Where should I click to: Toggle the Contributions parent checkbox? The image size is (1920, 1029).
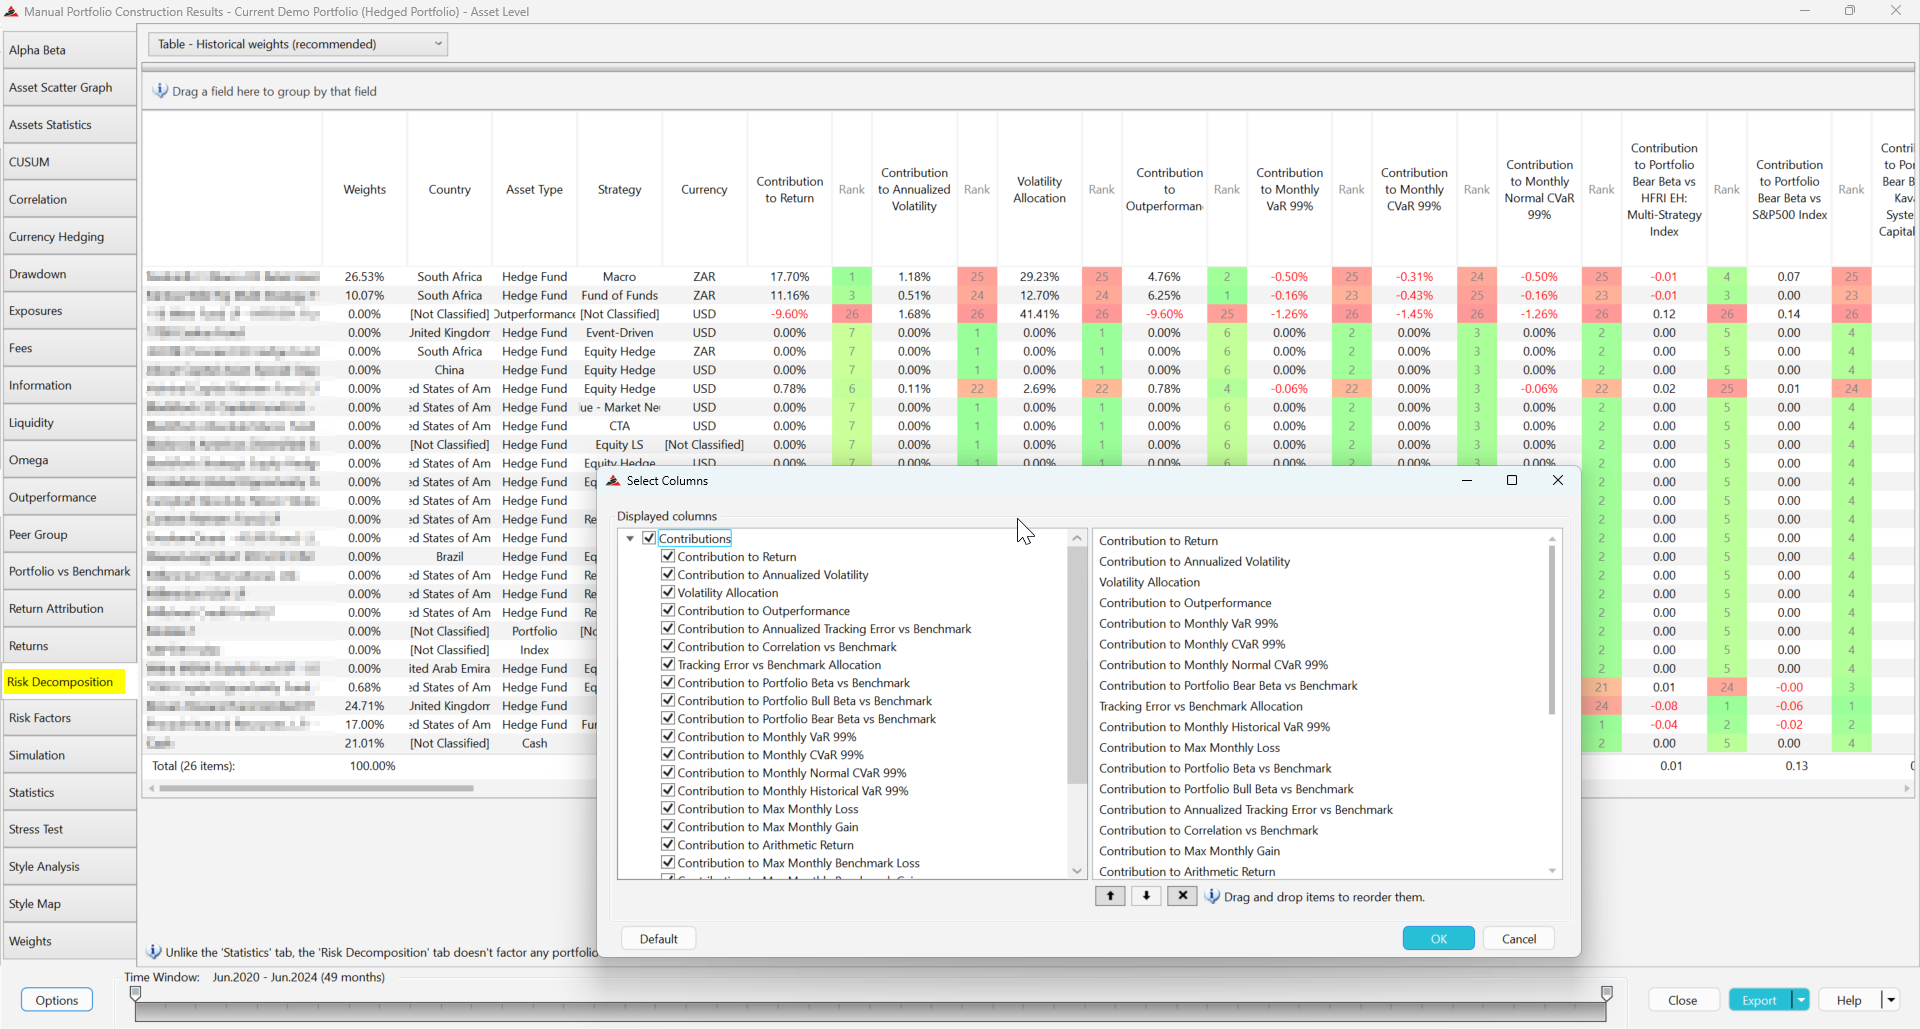(x=651, y=538)
